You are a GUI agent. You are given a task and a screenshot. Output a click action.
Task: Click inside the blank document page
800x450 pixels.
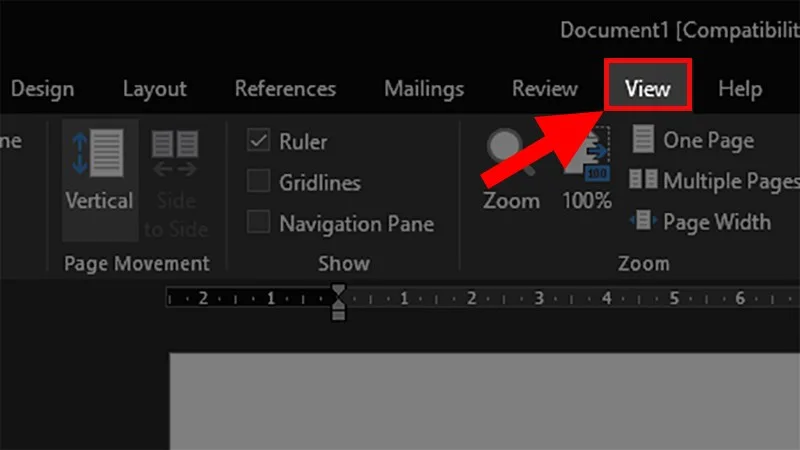485,401
